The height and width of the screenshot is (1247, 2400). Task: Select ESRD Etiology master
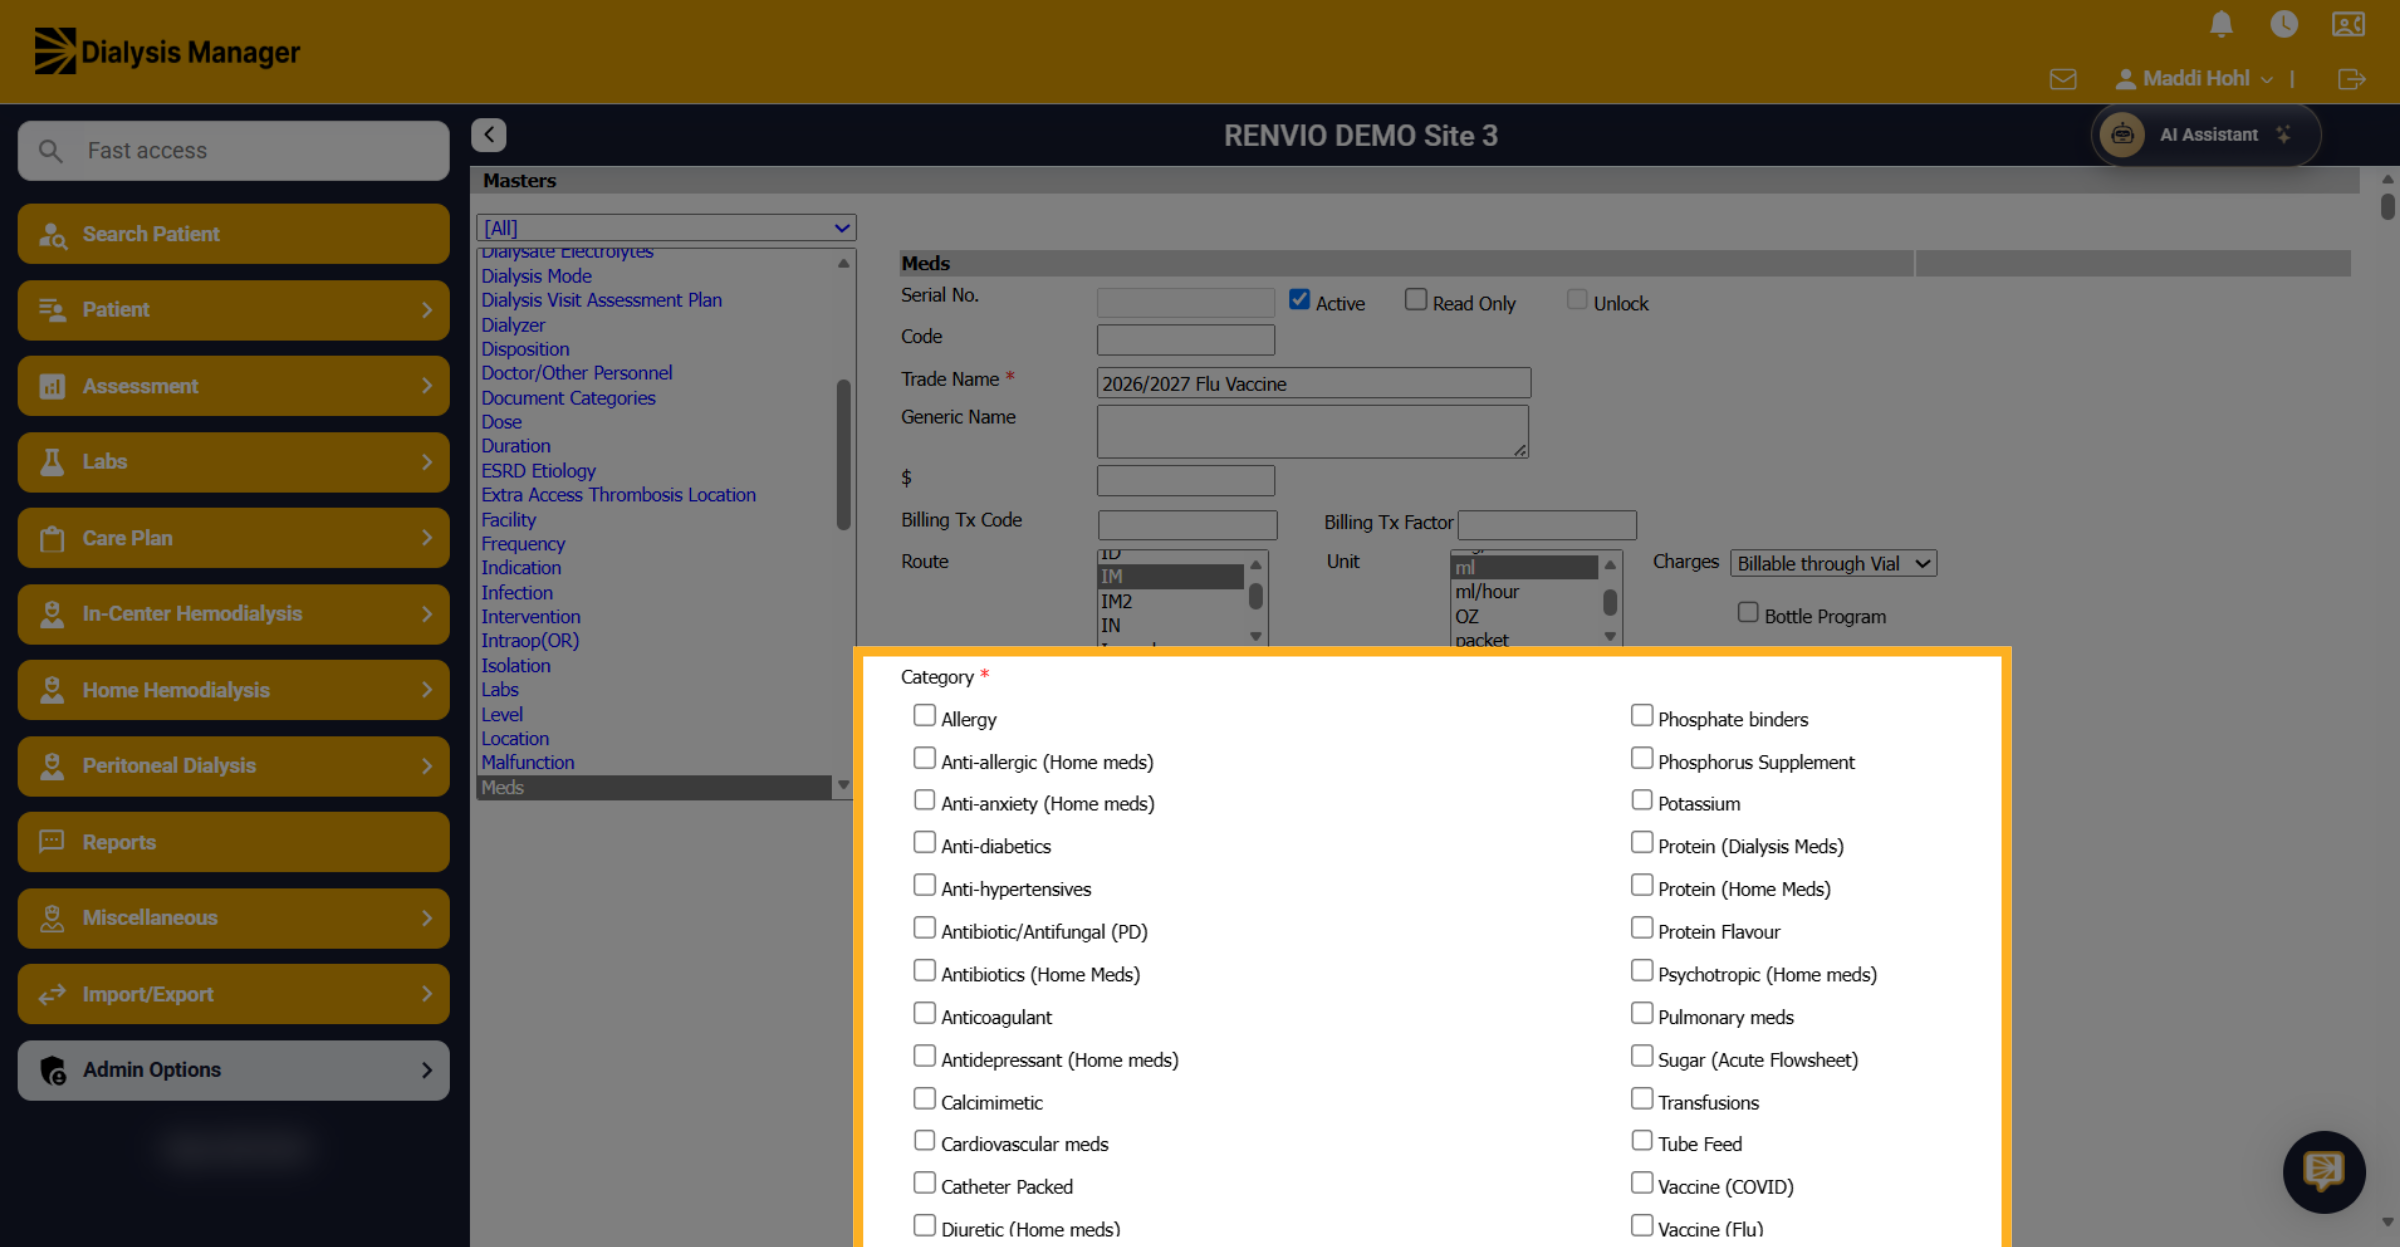coord(538,471)
